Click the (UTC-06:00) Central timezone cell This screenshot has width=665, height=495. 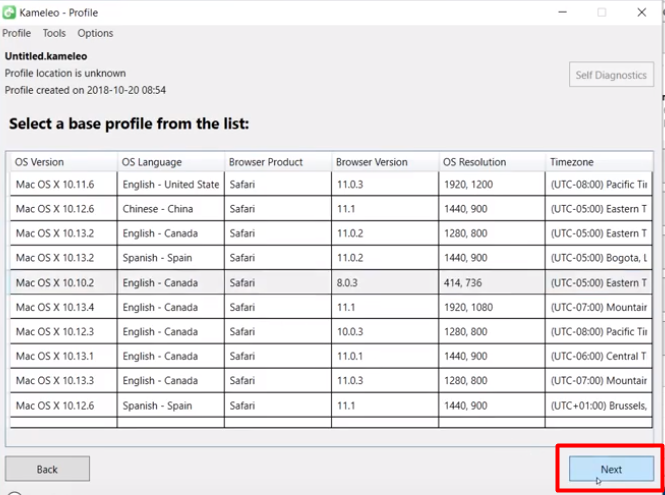pos(599,356)
